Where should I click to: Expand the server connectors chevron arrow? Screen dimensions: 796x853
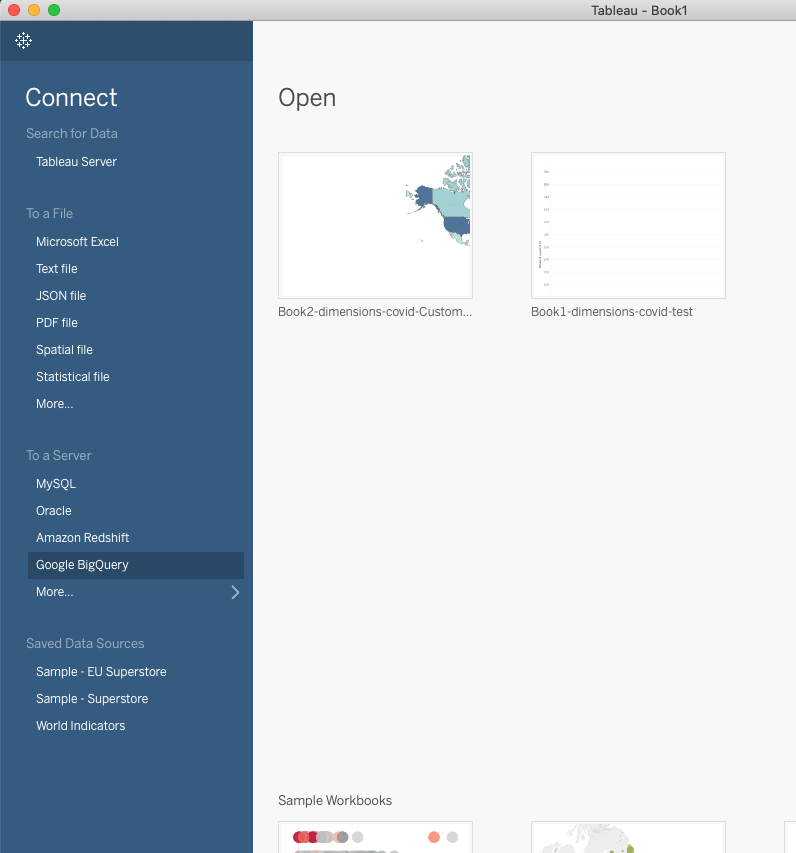pos(235,592)
